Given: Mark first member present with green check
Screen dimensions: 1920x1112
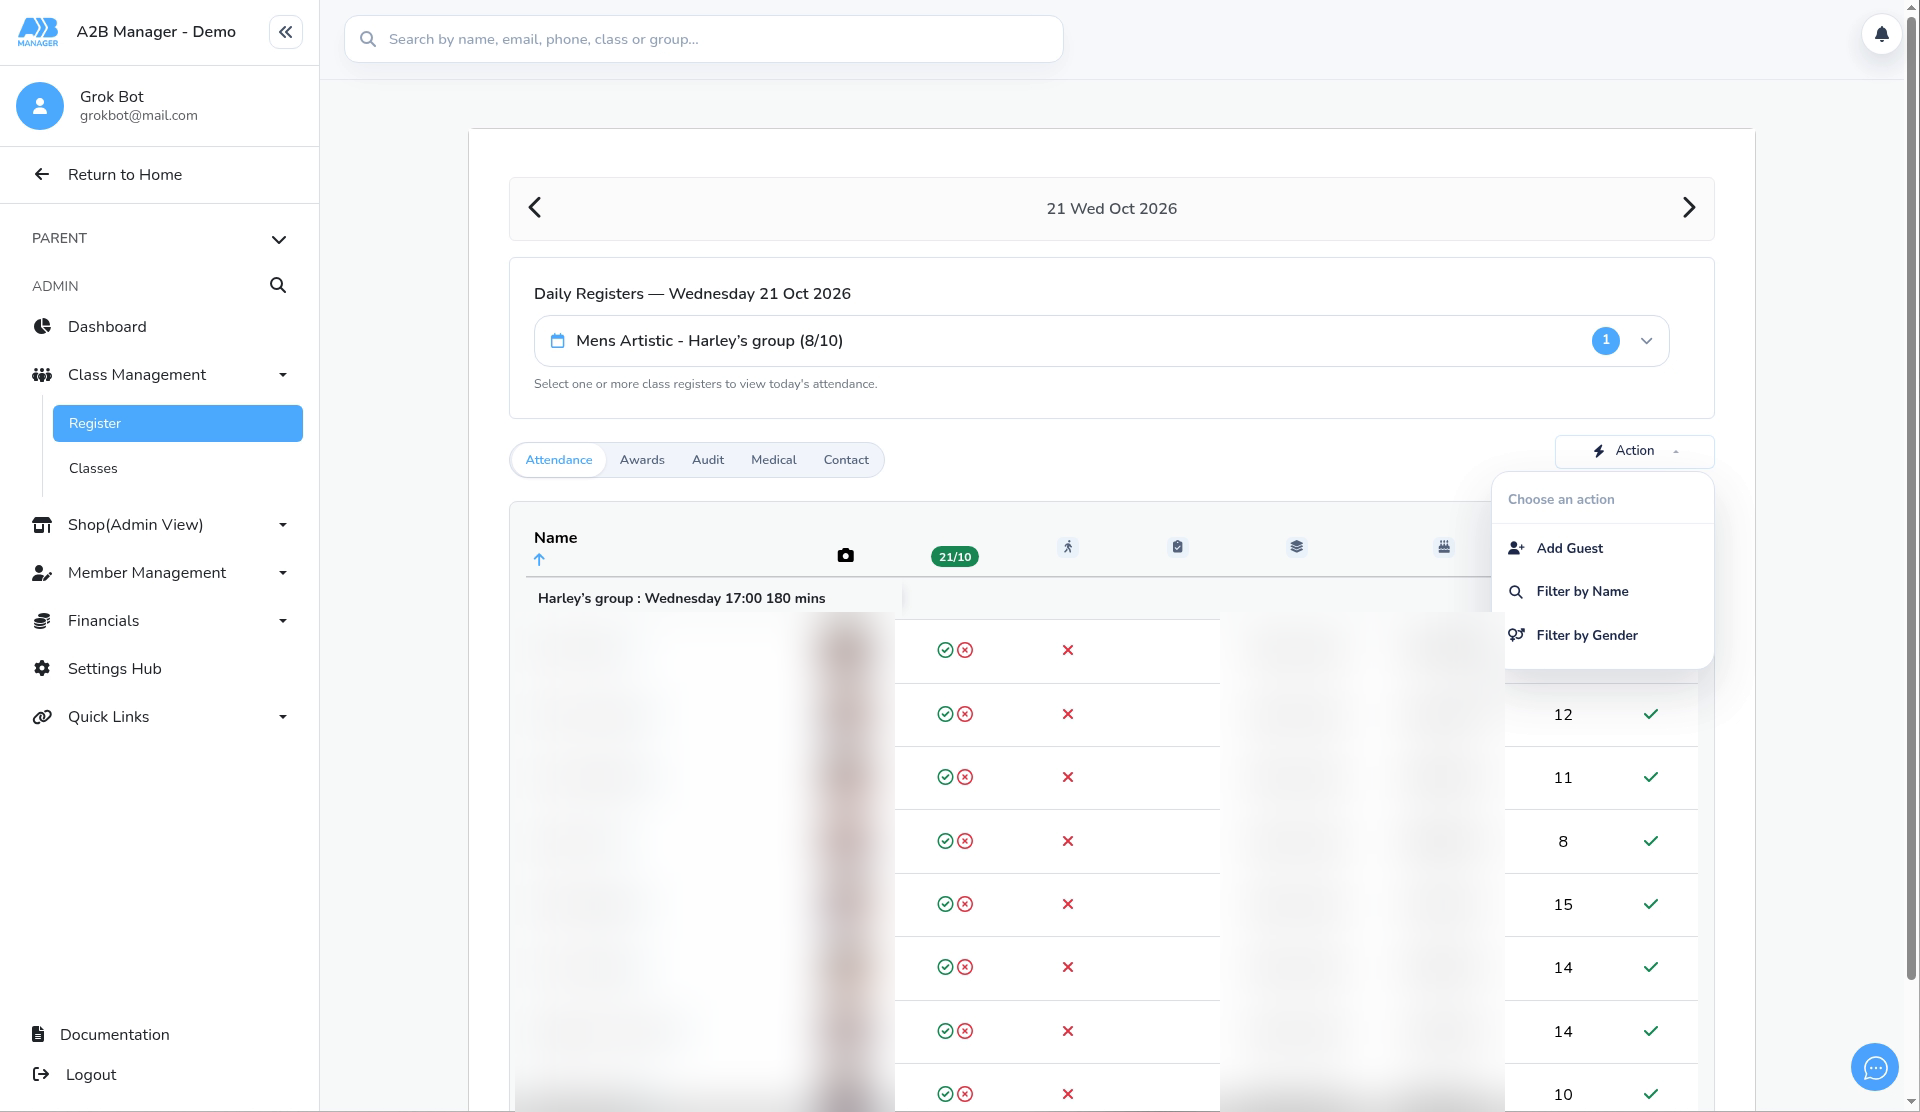Looking at the screenshot, I should click(x=945, y=650).
